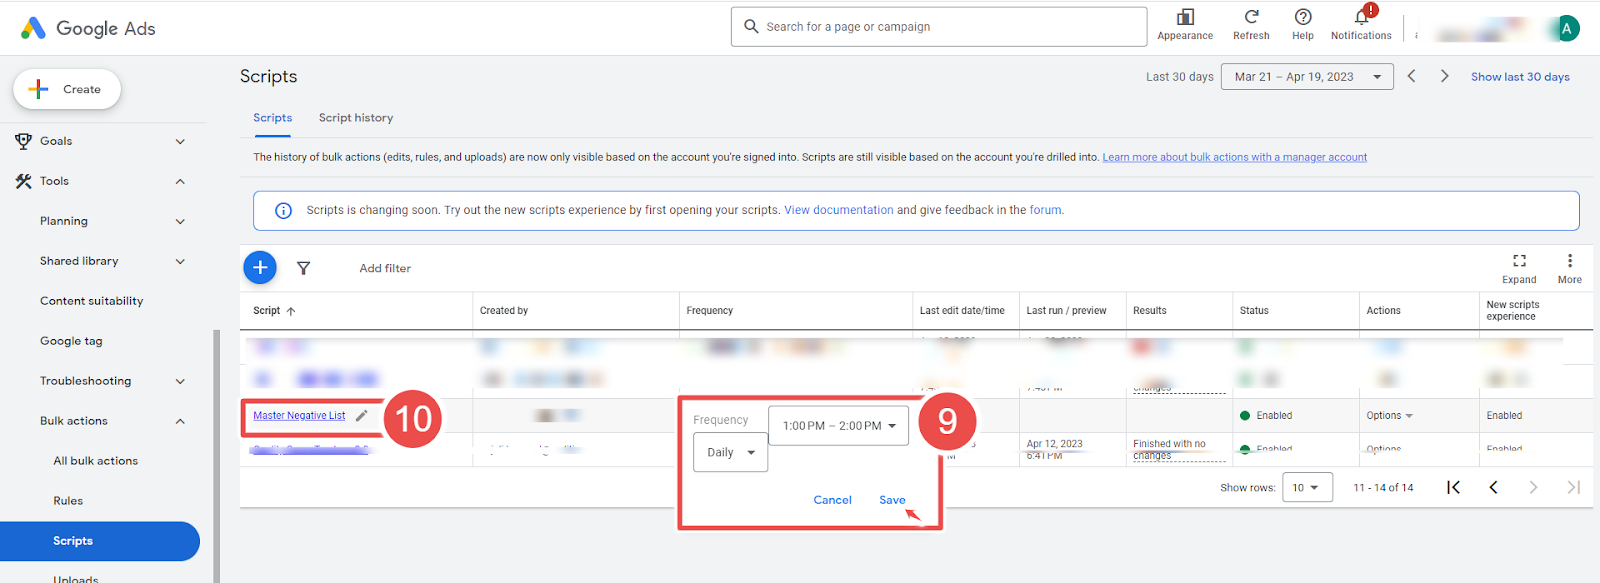Cancel the frequency dialog
This screenshot has width=1600, height=583.
(832, 500)
